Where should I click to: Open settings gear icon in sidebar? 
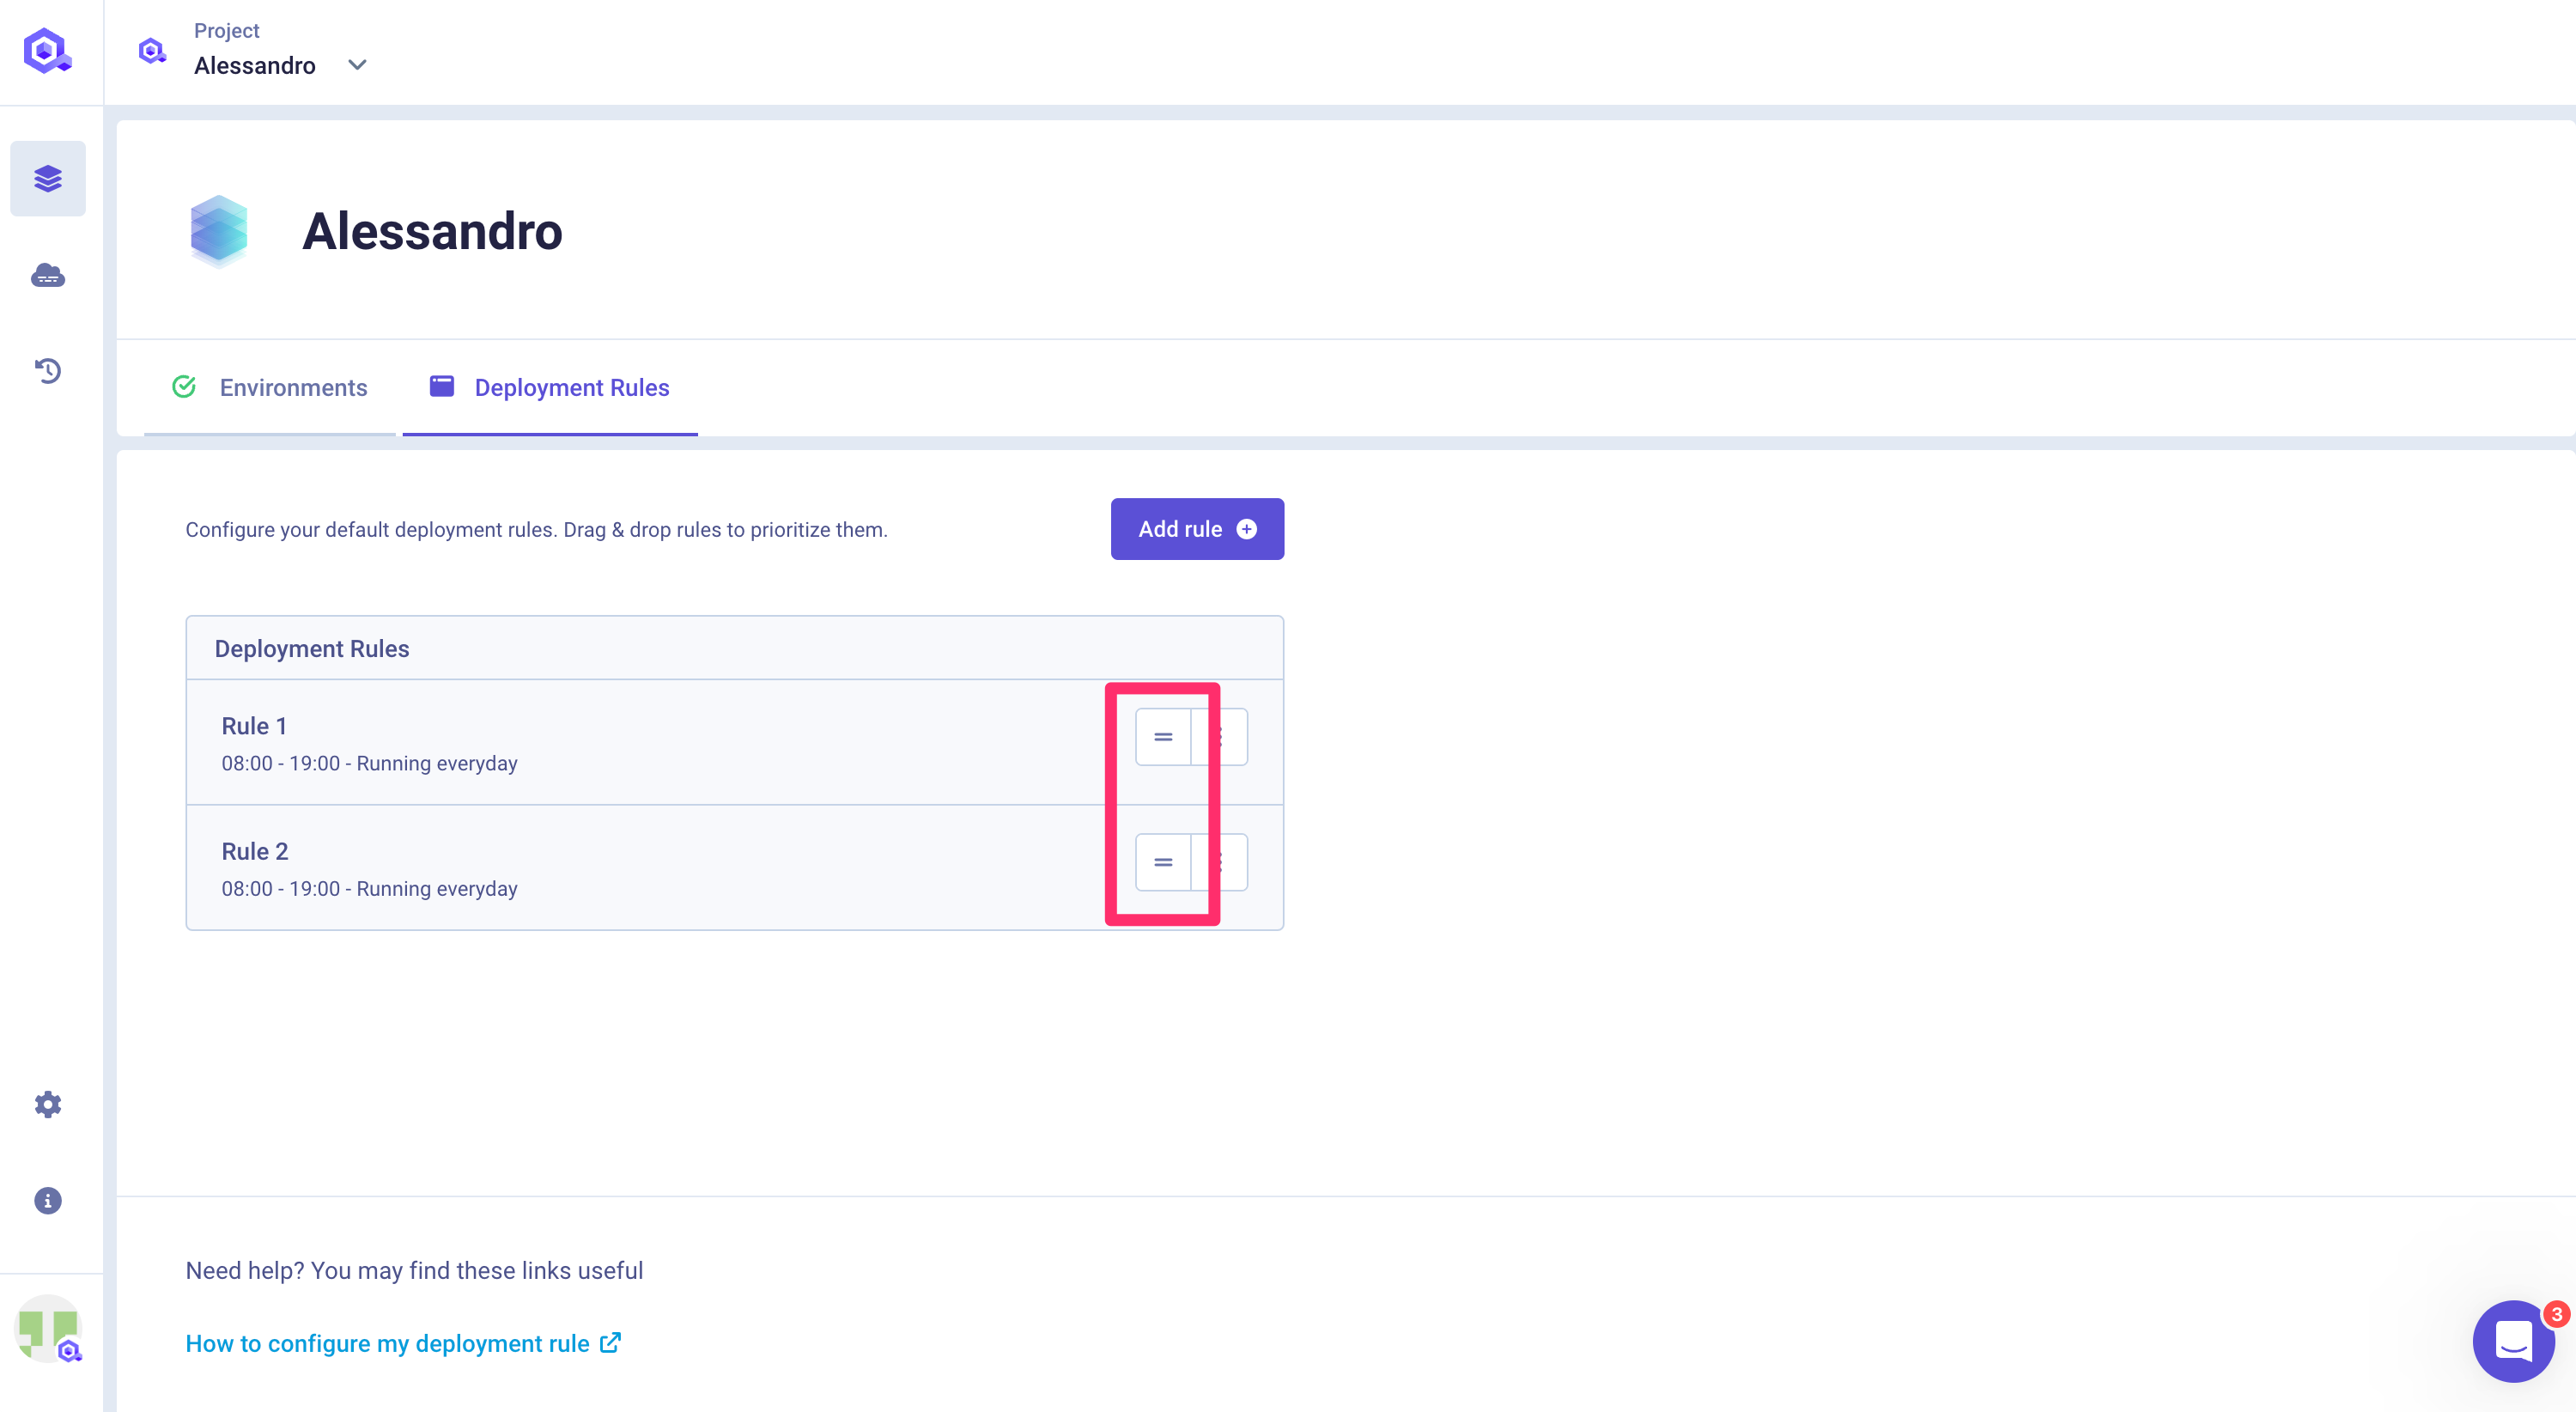[48, 1104]
